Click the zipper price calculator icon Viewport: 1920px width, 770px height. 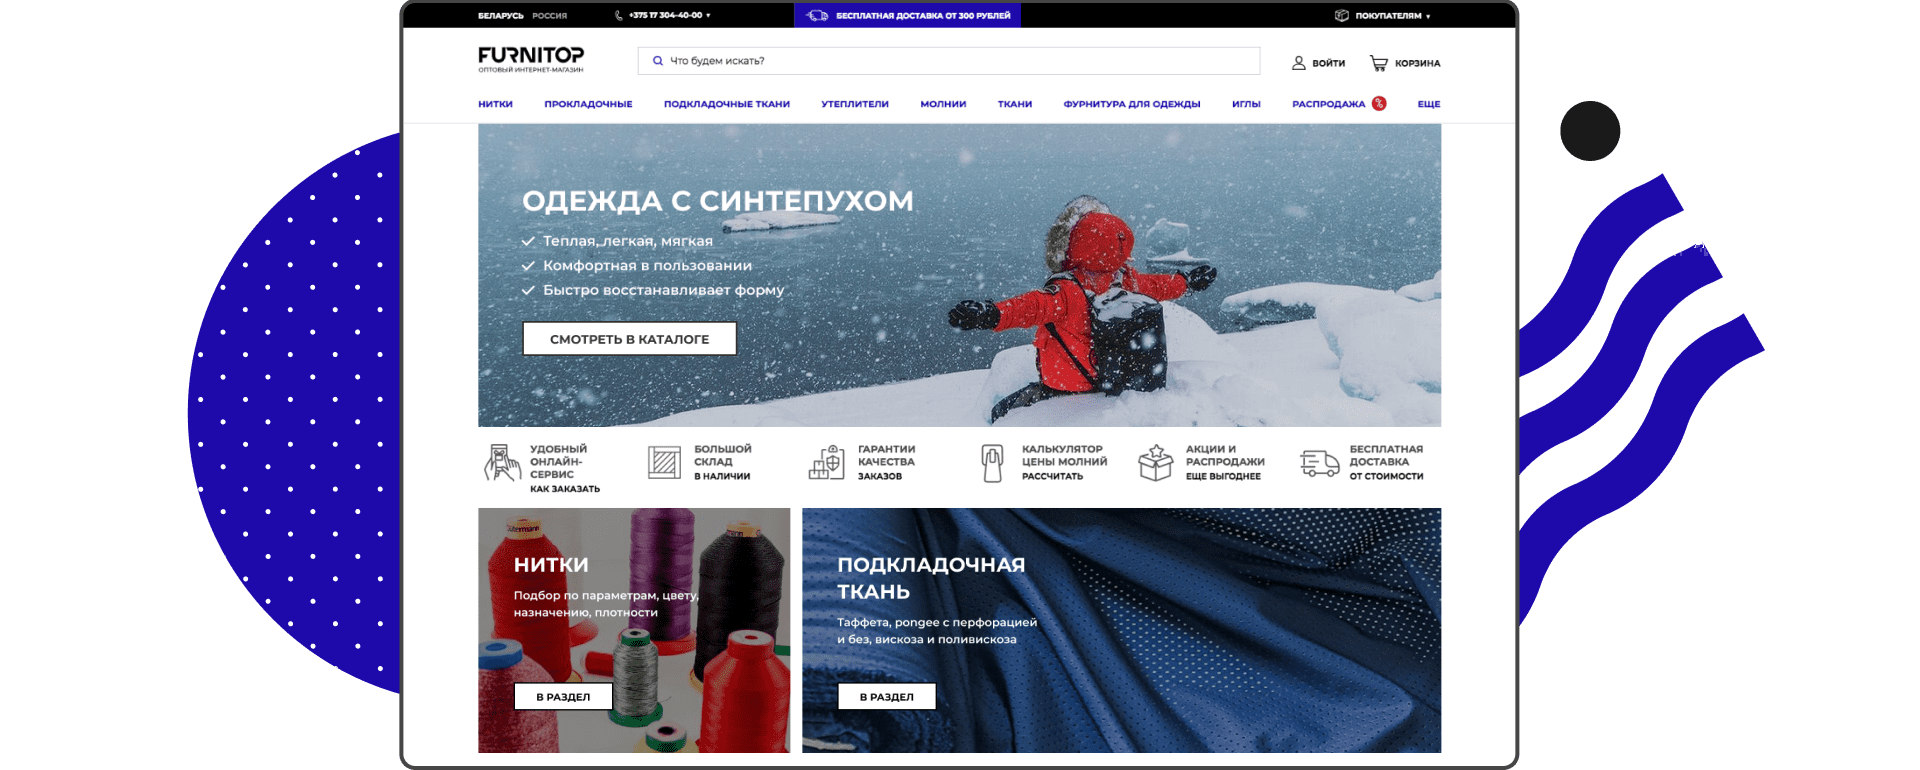tap(992, 463)
